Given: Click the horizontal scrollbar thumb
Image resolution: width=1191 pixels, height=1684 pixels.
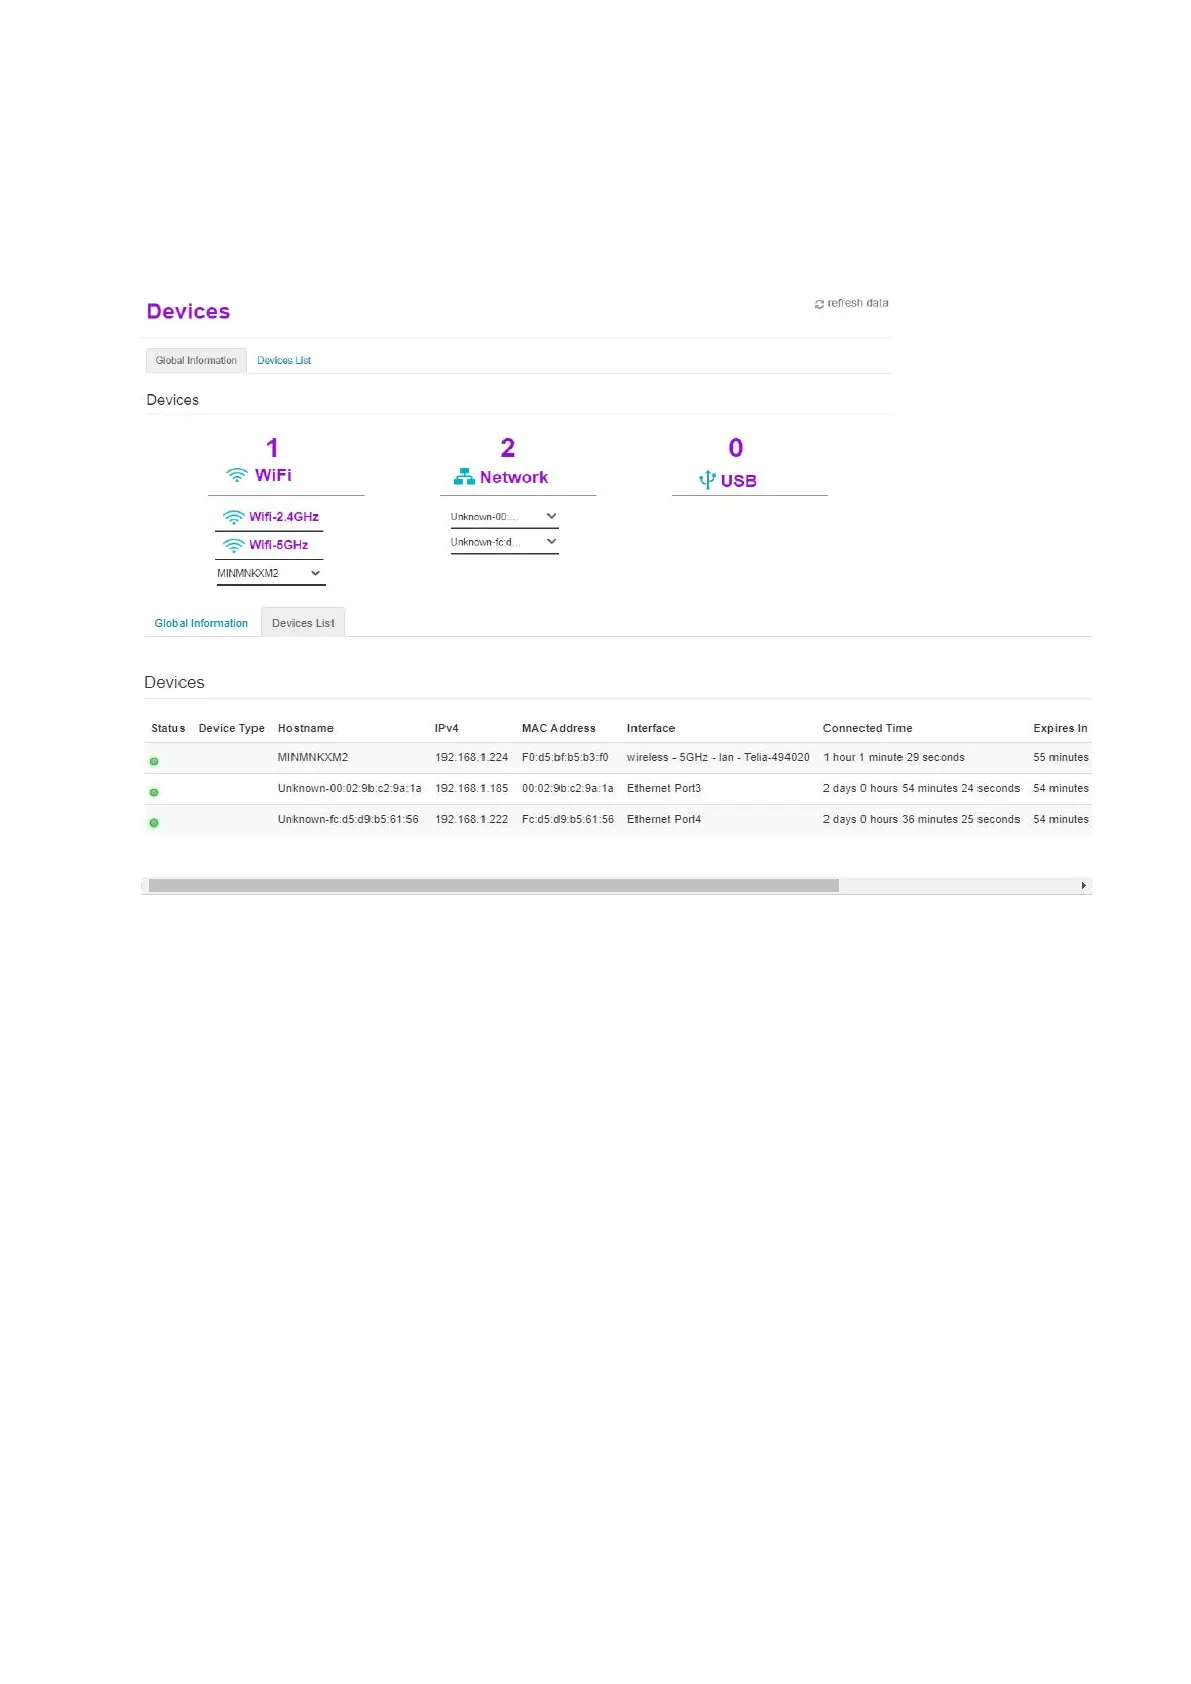Looking at the screenshot, I should tap(494, 885).
